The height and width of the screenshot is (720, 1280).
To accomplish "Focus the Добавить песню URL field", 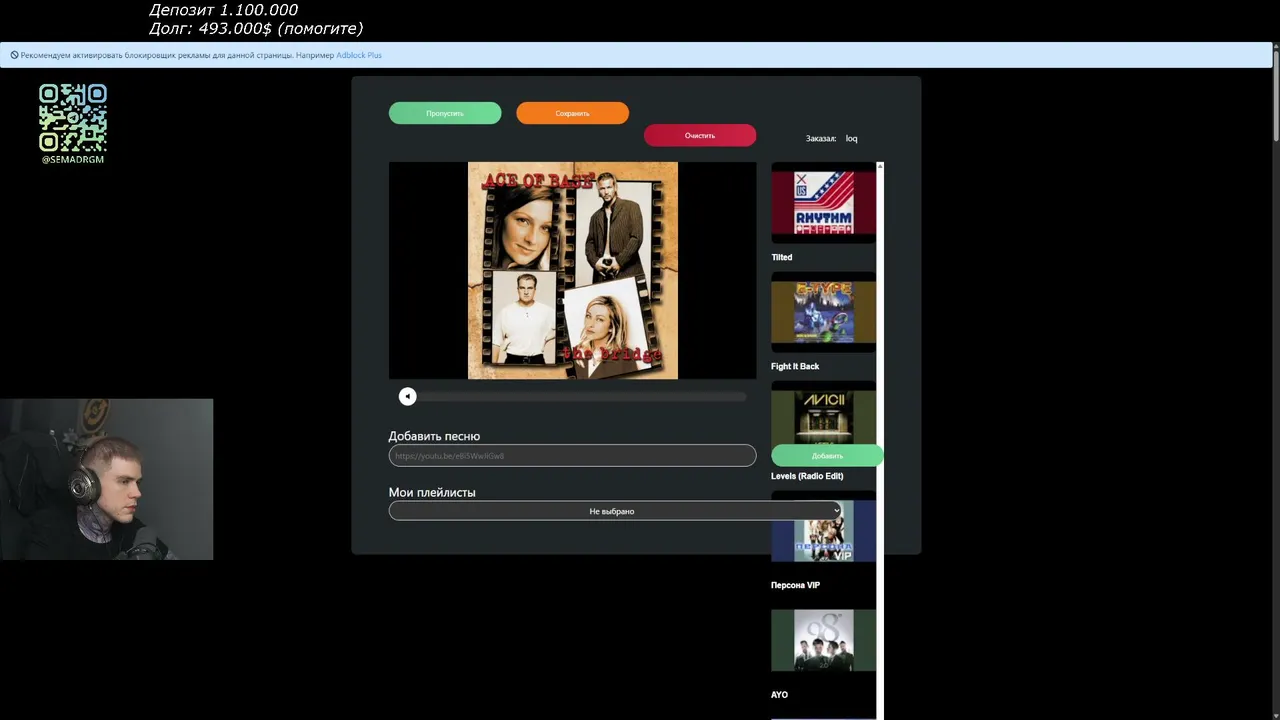I will (572, 456).
